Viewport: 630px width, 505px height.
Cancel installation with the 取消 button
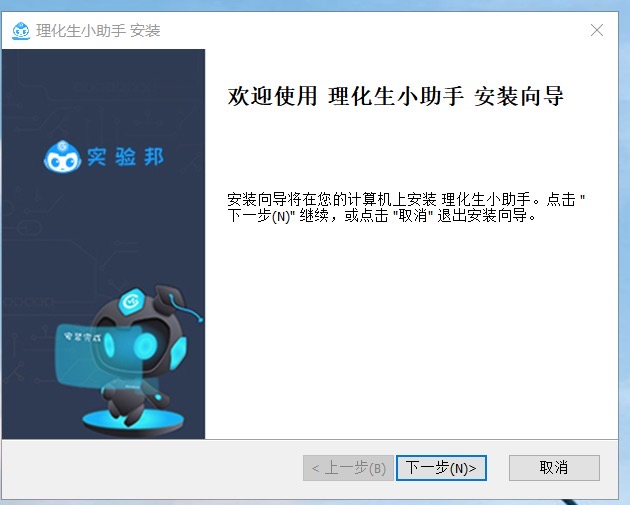point(554,468)
